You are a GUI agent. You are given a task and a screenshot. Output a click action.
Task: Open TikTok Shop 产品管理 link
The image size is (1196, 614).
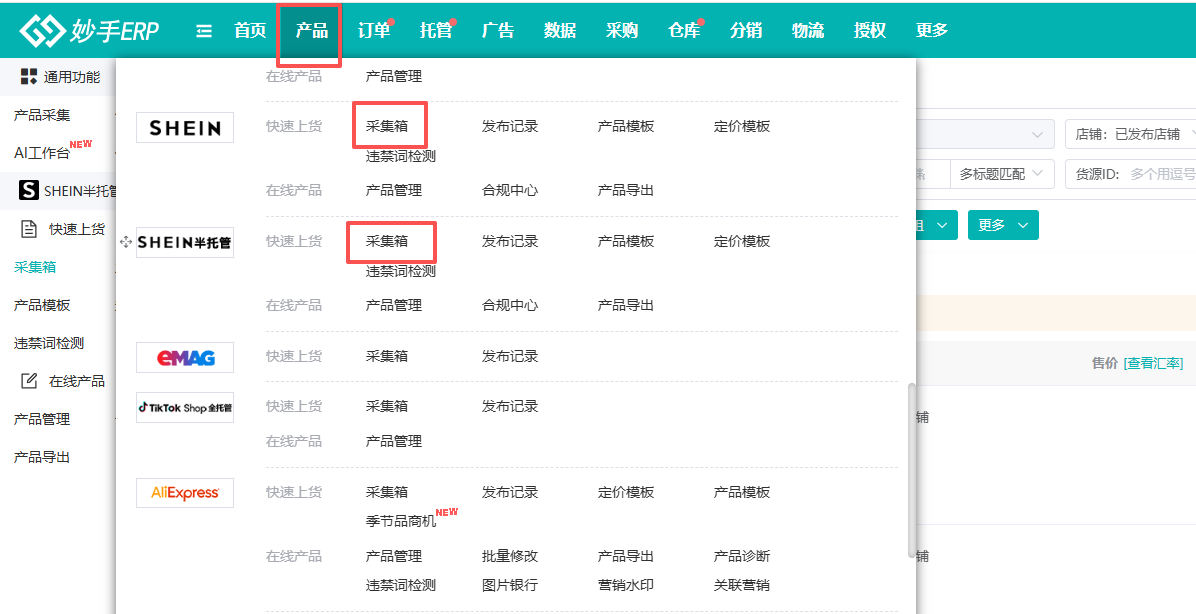(394, 441)
